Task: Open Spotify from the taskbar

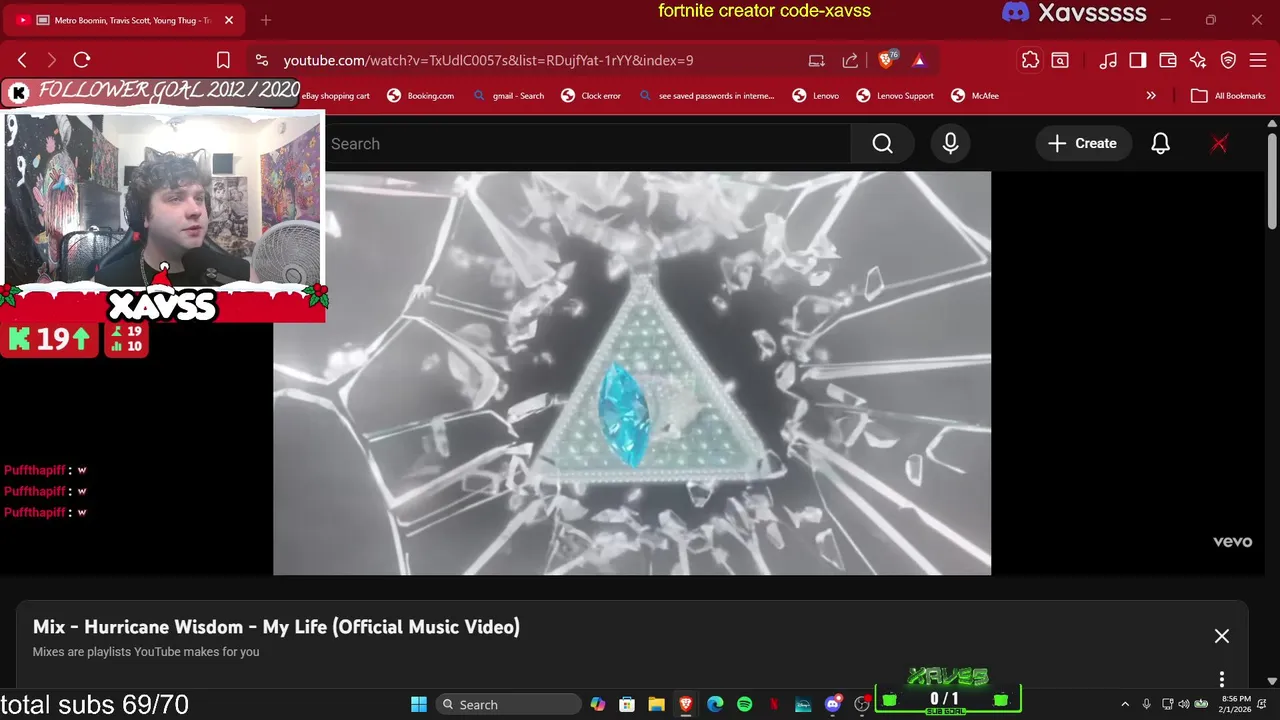Action: click(744, 704)
